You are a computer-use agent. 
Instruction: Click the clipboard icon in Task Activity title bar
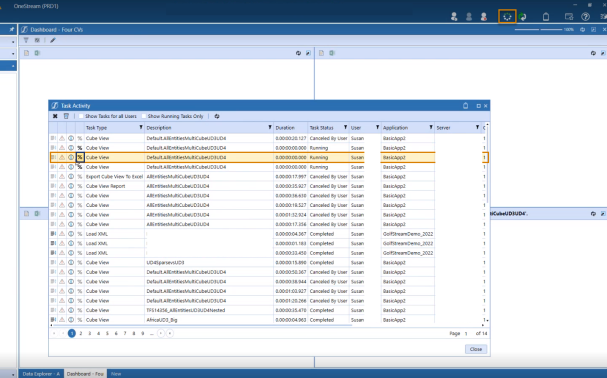tap(466, 106)
